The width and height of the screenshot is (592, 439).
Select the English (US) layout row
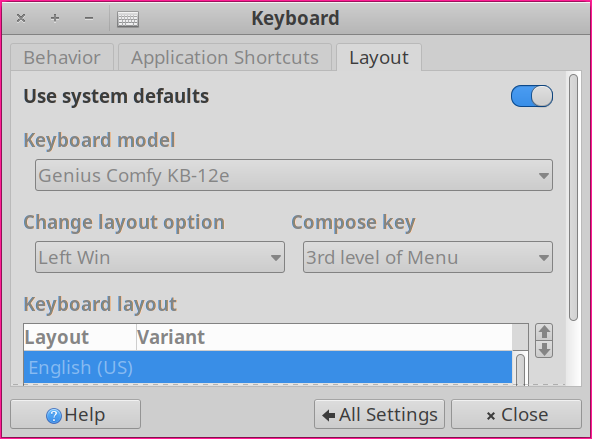pyautogui.click(x=268, y=367)
